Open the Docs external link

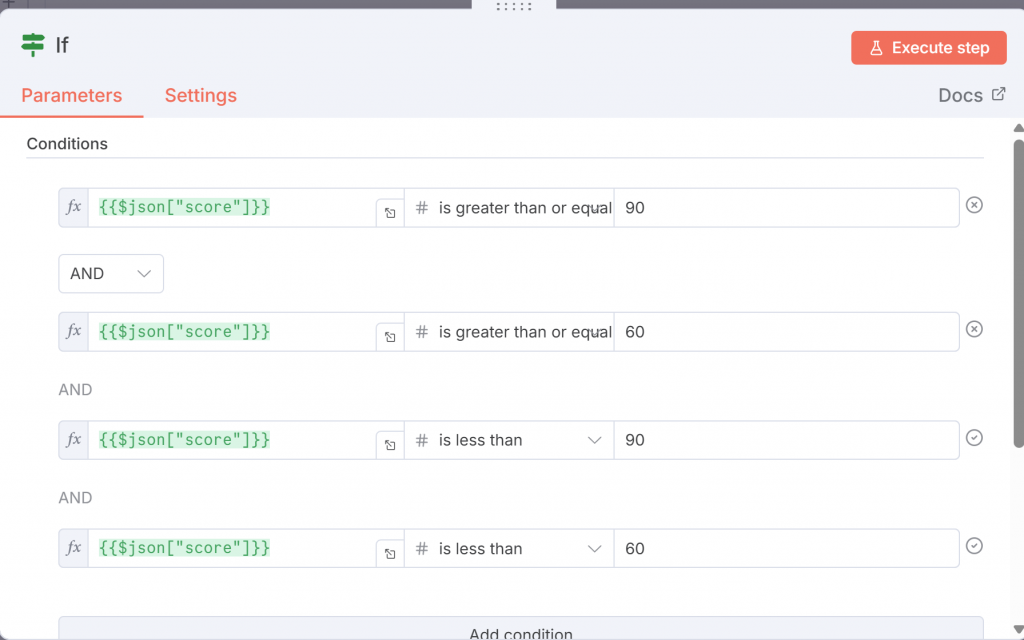click(x=972, y=95)
